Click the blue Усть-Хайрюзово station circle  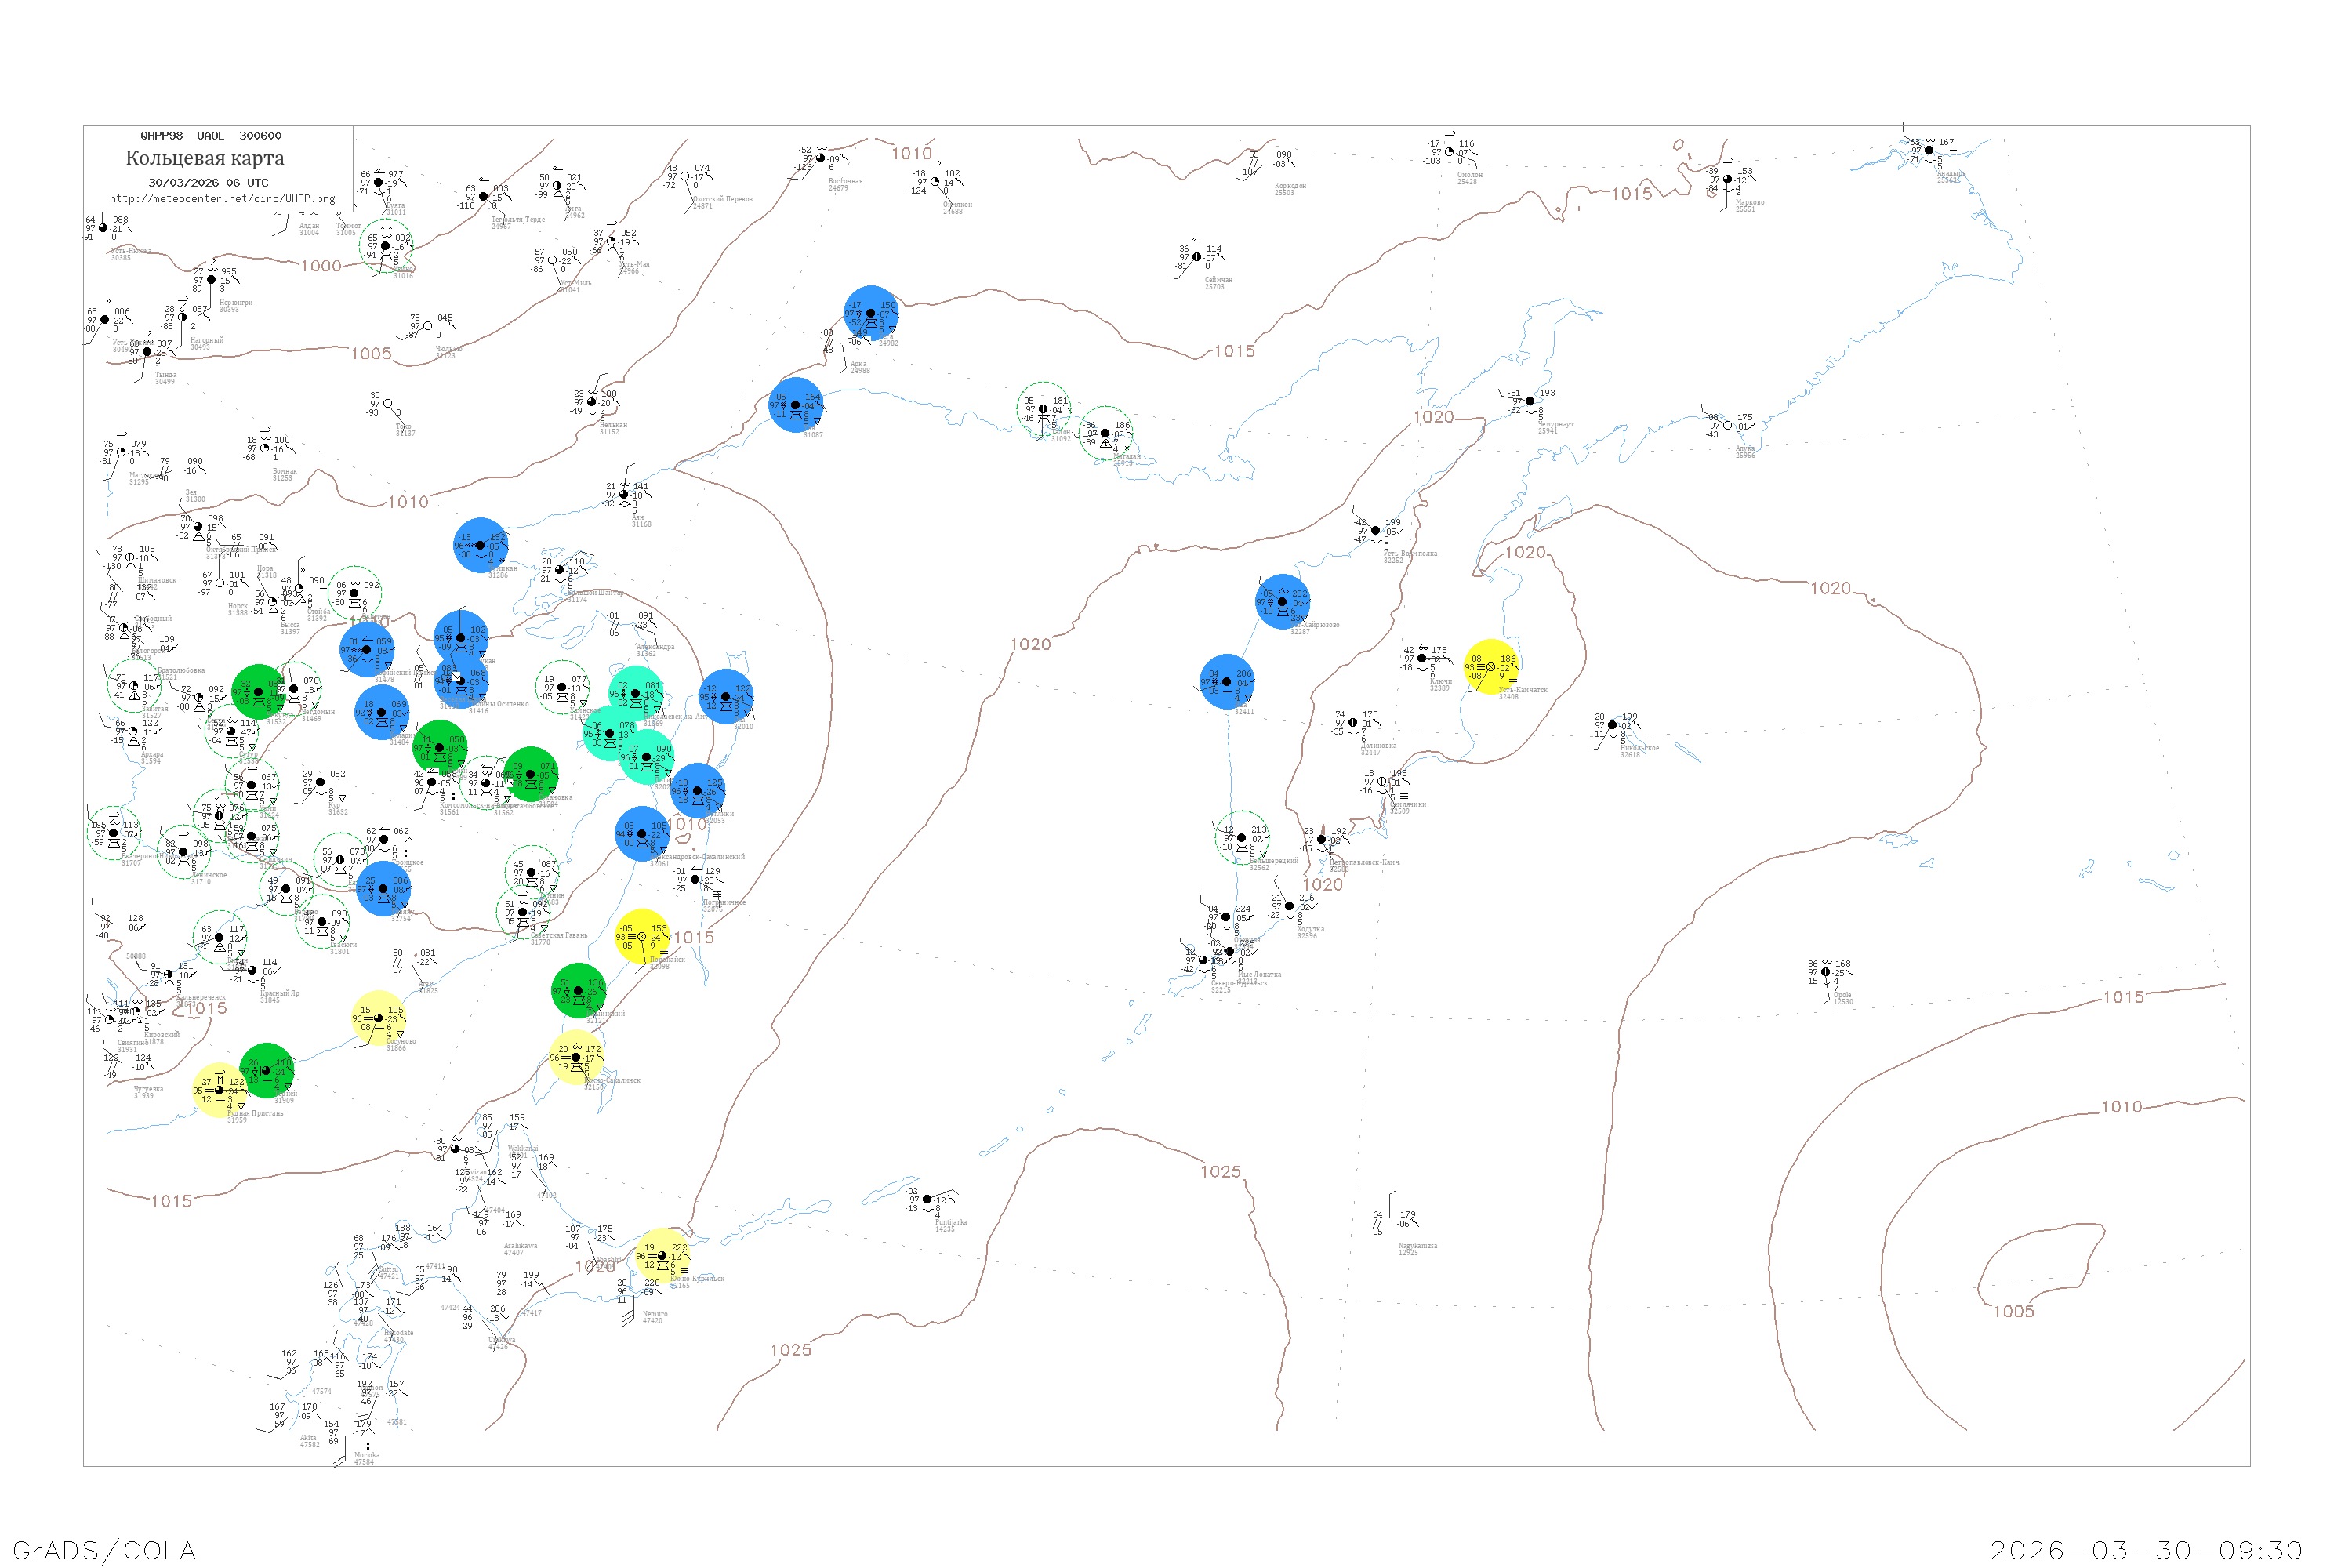click(1282, 602)
